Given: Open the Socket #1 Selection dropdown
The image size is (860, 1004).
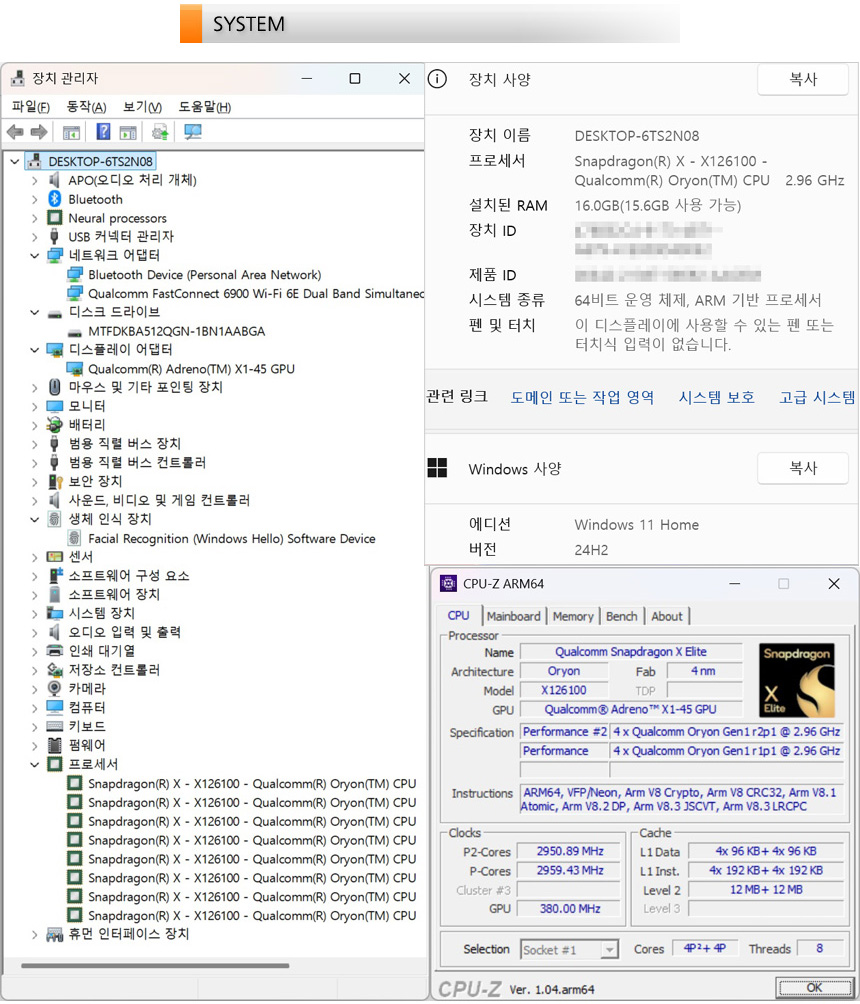Looking at the screenshot, I should tap(569, 949).
